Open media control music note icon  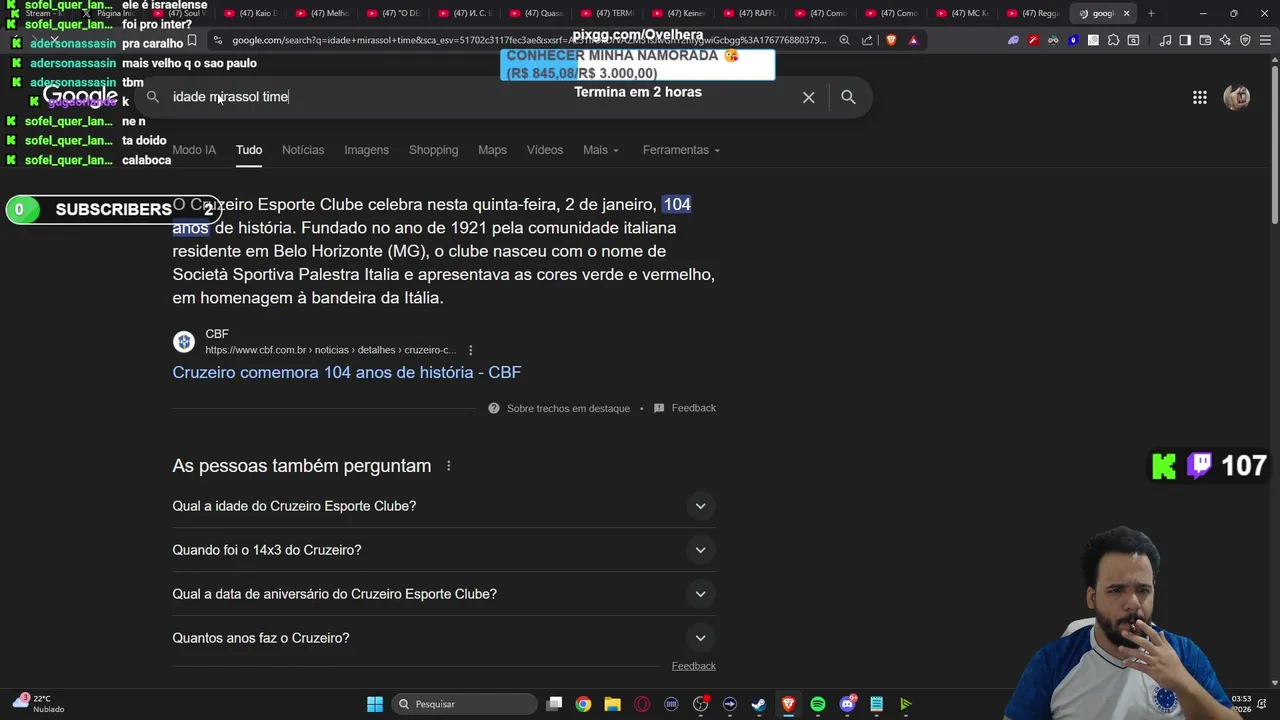coord(1165,40)
